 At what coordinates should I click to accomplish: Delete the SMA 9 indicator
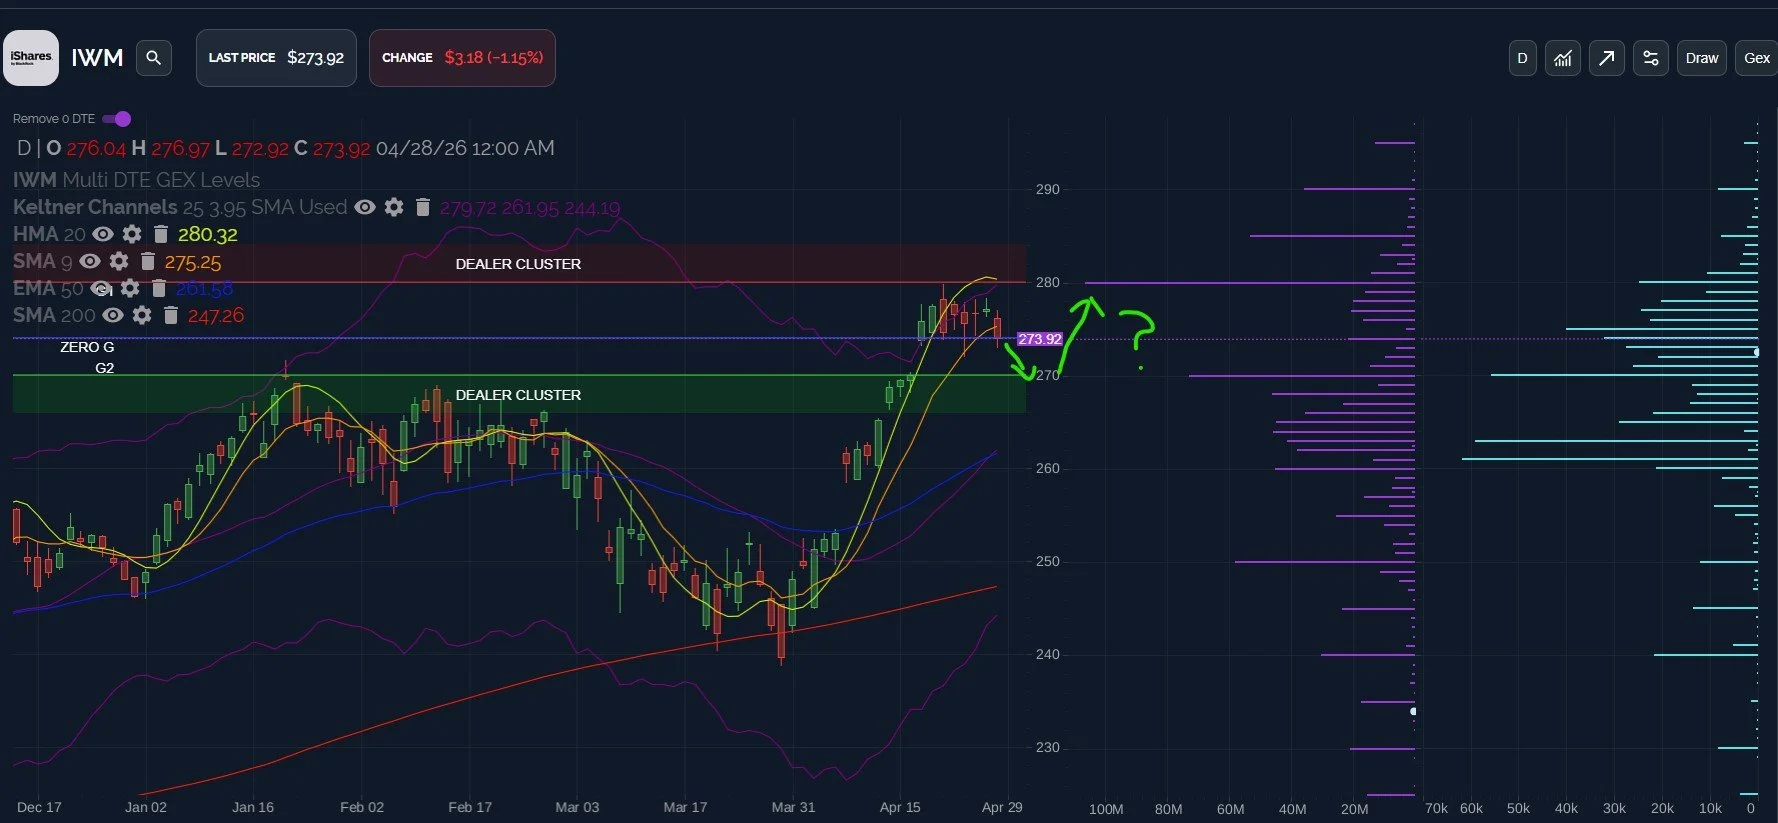148,261
